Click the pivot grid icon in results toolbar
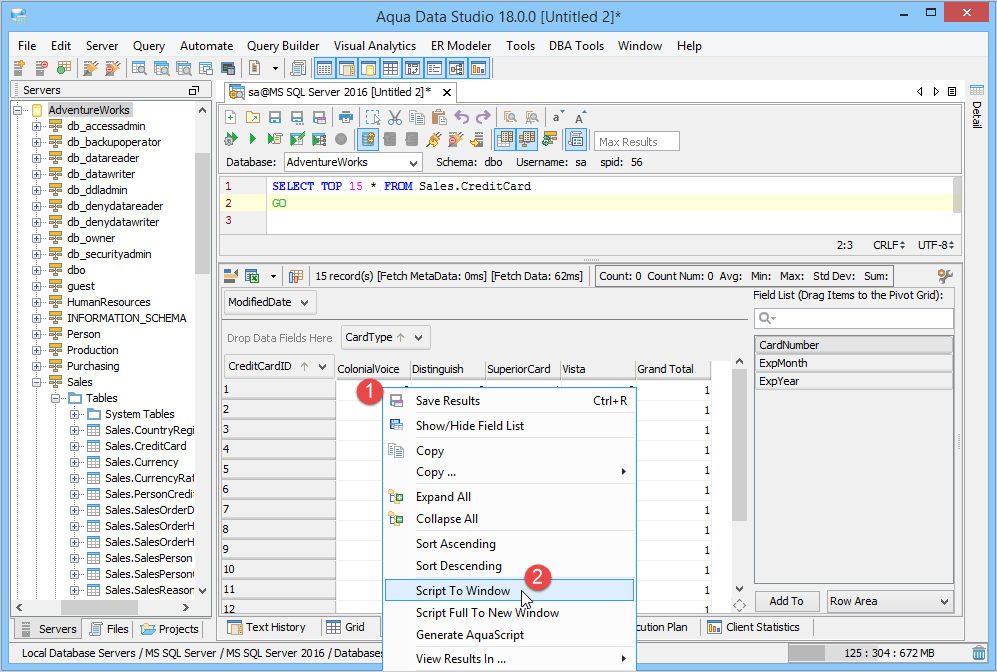 point(296,277)
